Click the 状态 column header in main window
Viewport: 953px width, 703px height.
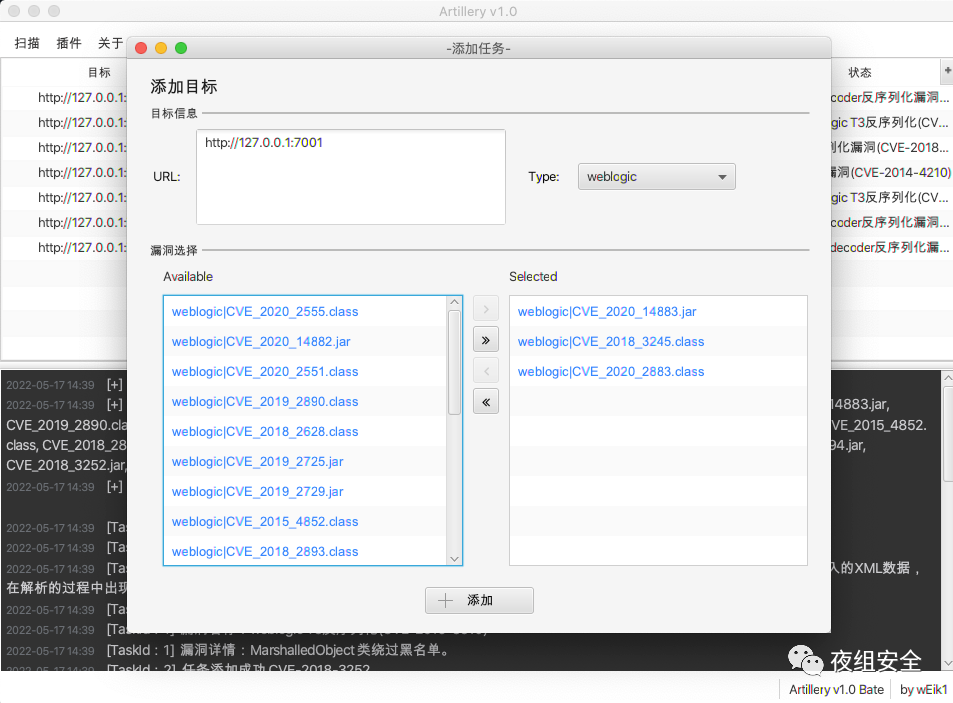(859, 72)
